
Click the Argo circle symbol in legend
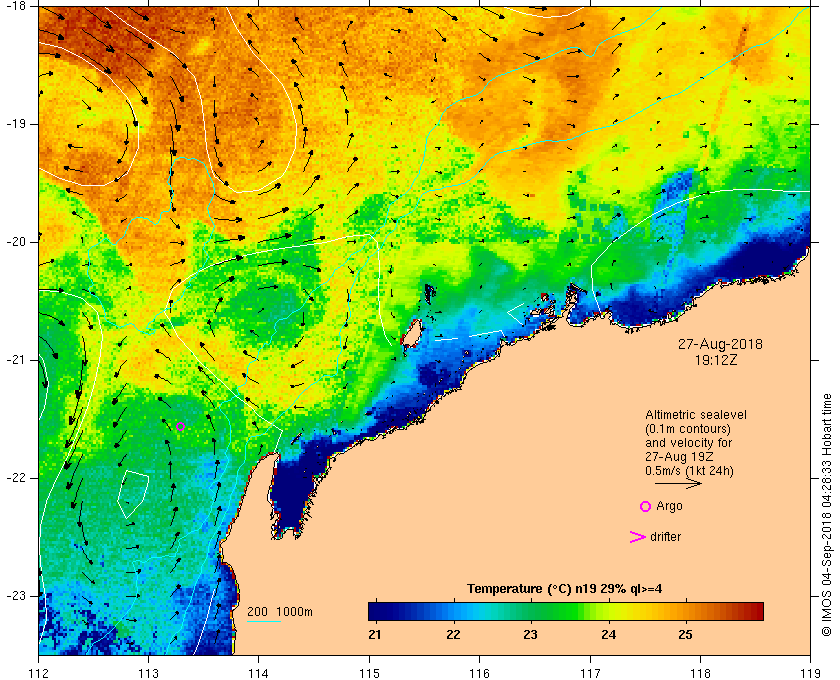click(x=646, y=506)
